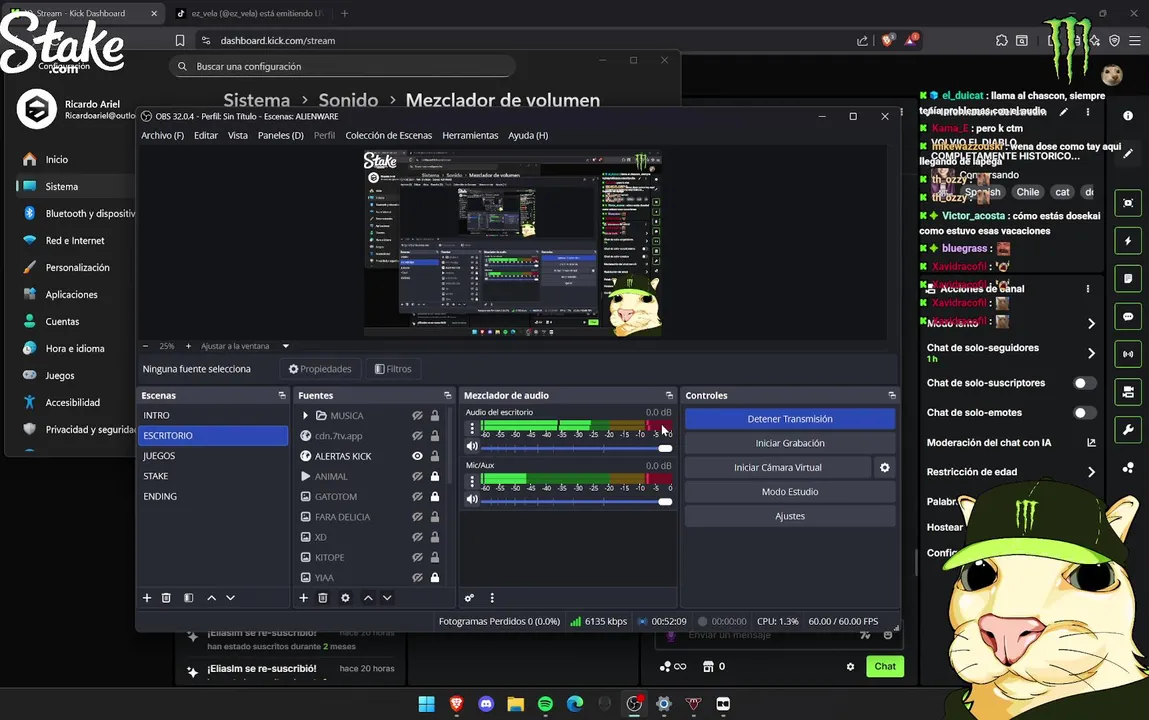Open advanced audio properties gear icon
This screenshot has height=720, width=1149.
click(x=469, y=598)
